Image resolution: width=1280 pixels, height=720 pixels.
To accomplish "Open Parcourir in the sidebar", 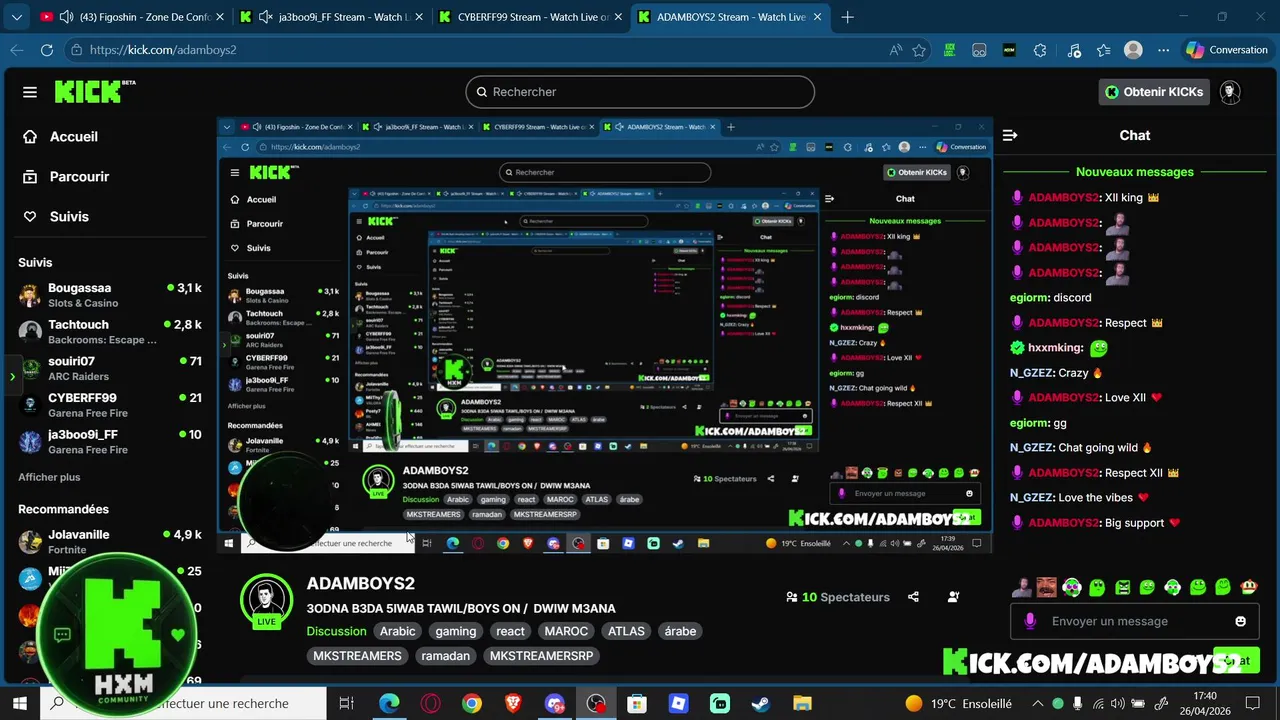I will [66, 176].
